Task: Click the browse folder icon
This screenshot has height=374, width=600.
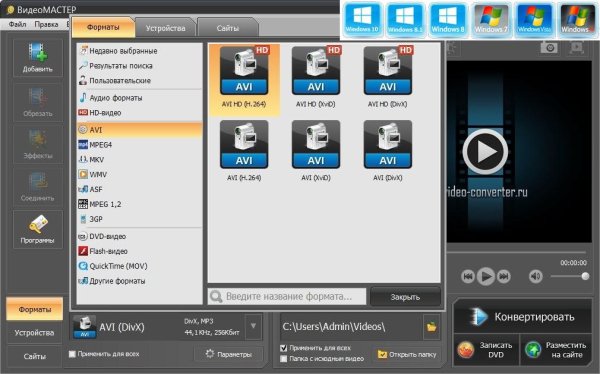Action: (431, 327)
